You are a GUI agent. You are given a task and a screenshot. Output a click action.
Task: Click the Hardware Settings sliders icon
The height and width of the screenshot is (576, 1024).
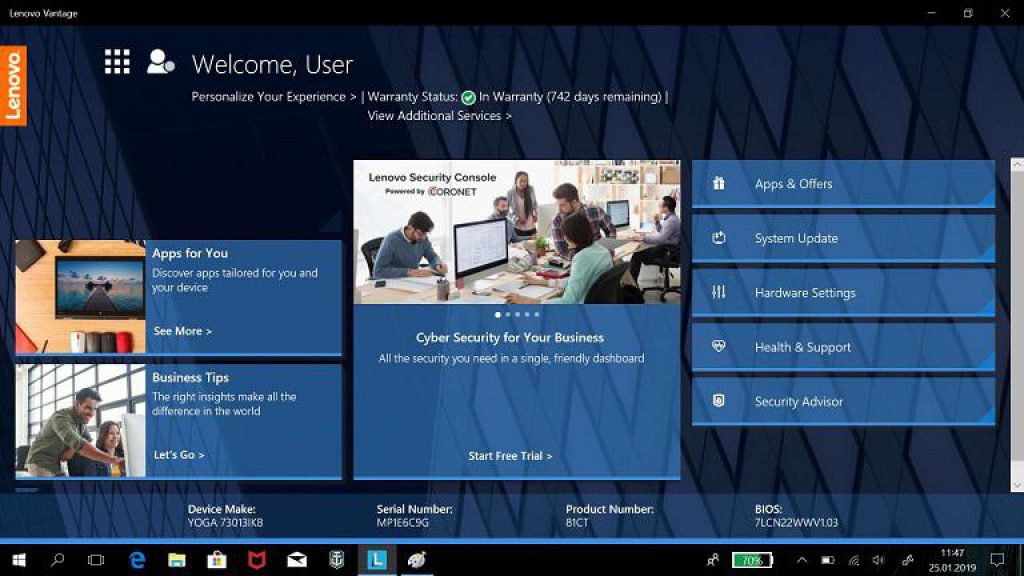pos(718,292)
